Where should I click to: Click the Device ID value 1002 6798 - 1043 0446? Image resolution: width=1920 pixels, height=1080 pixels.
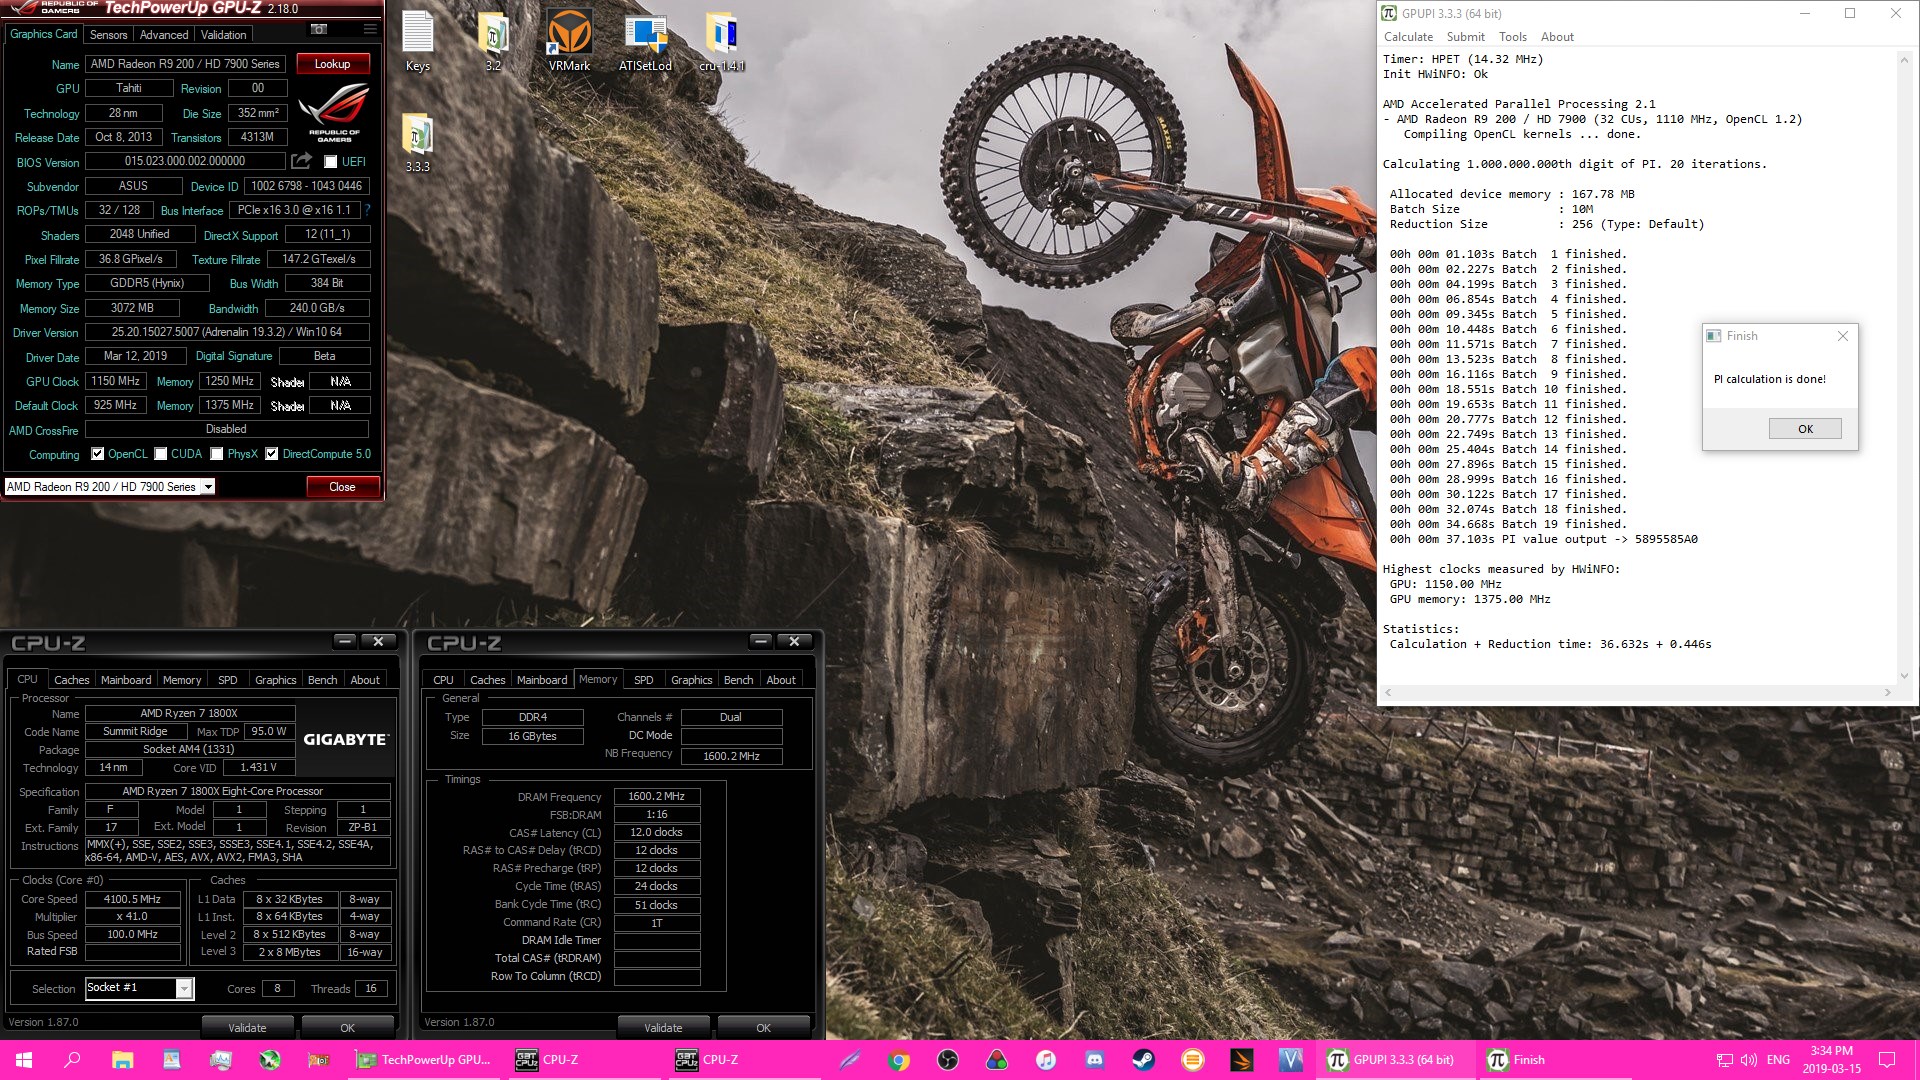pos(306,186)
